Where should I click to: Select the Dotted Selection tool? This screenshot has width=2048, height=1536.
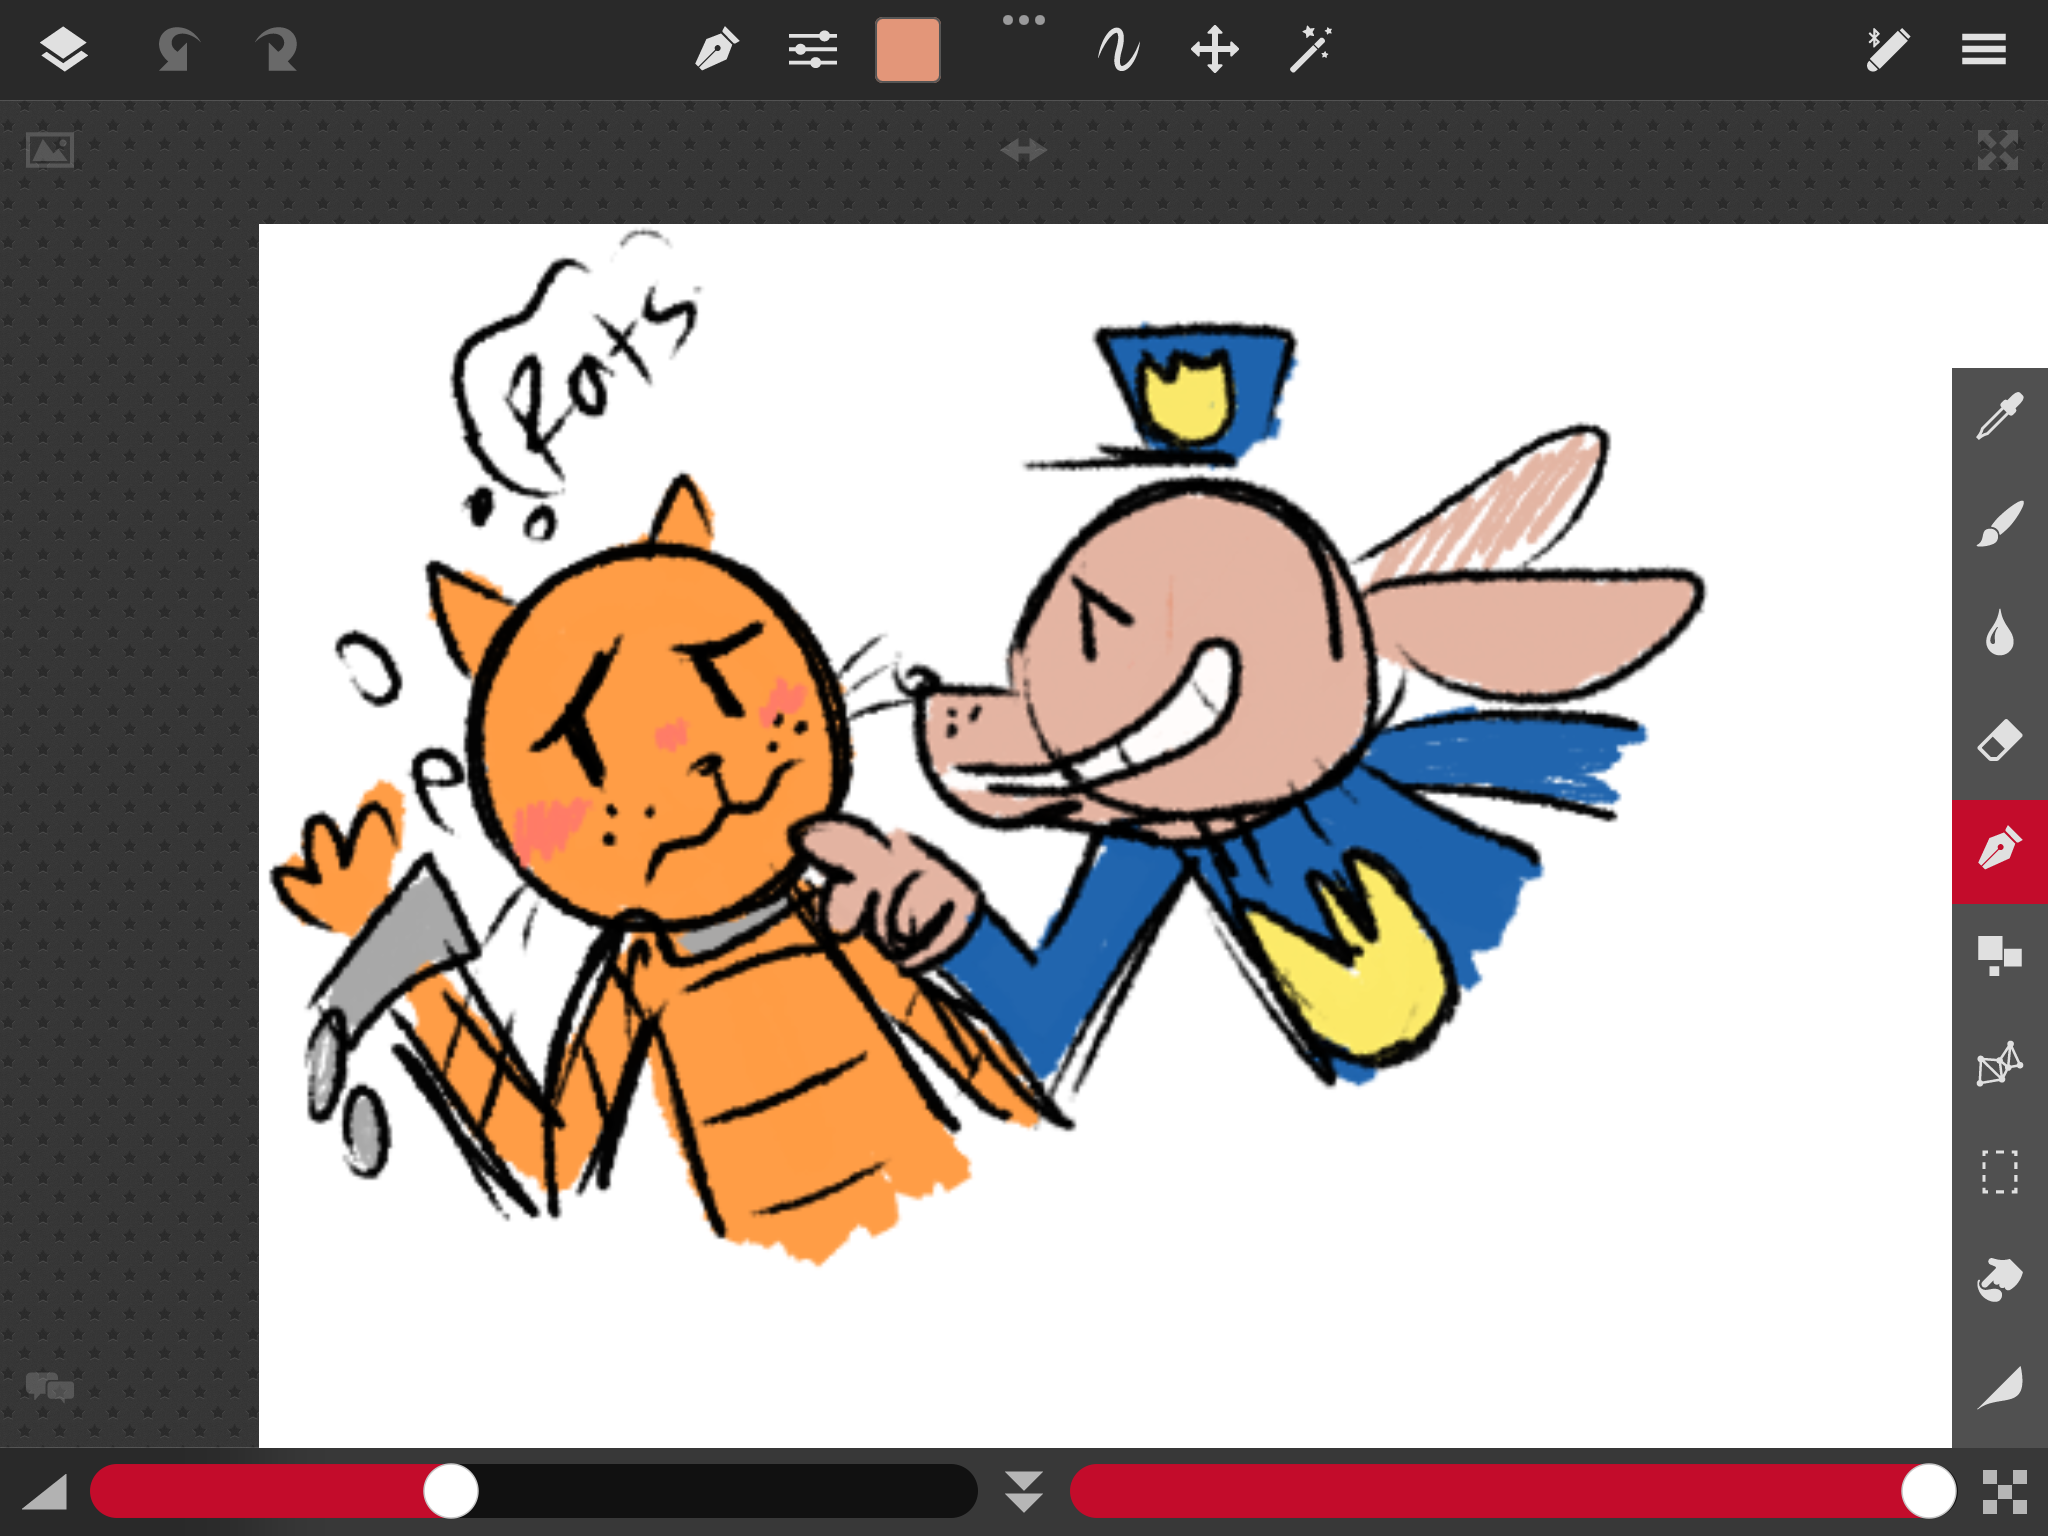pyautogui.click(x=1999, y=1172)
